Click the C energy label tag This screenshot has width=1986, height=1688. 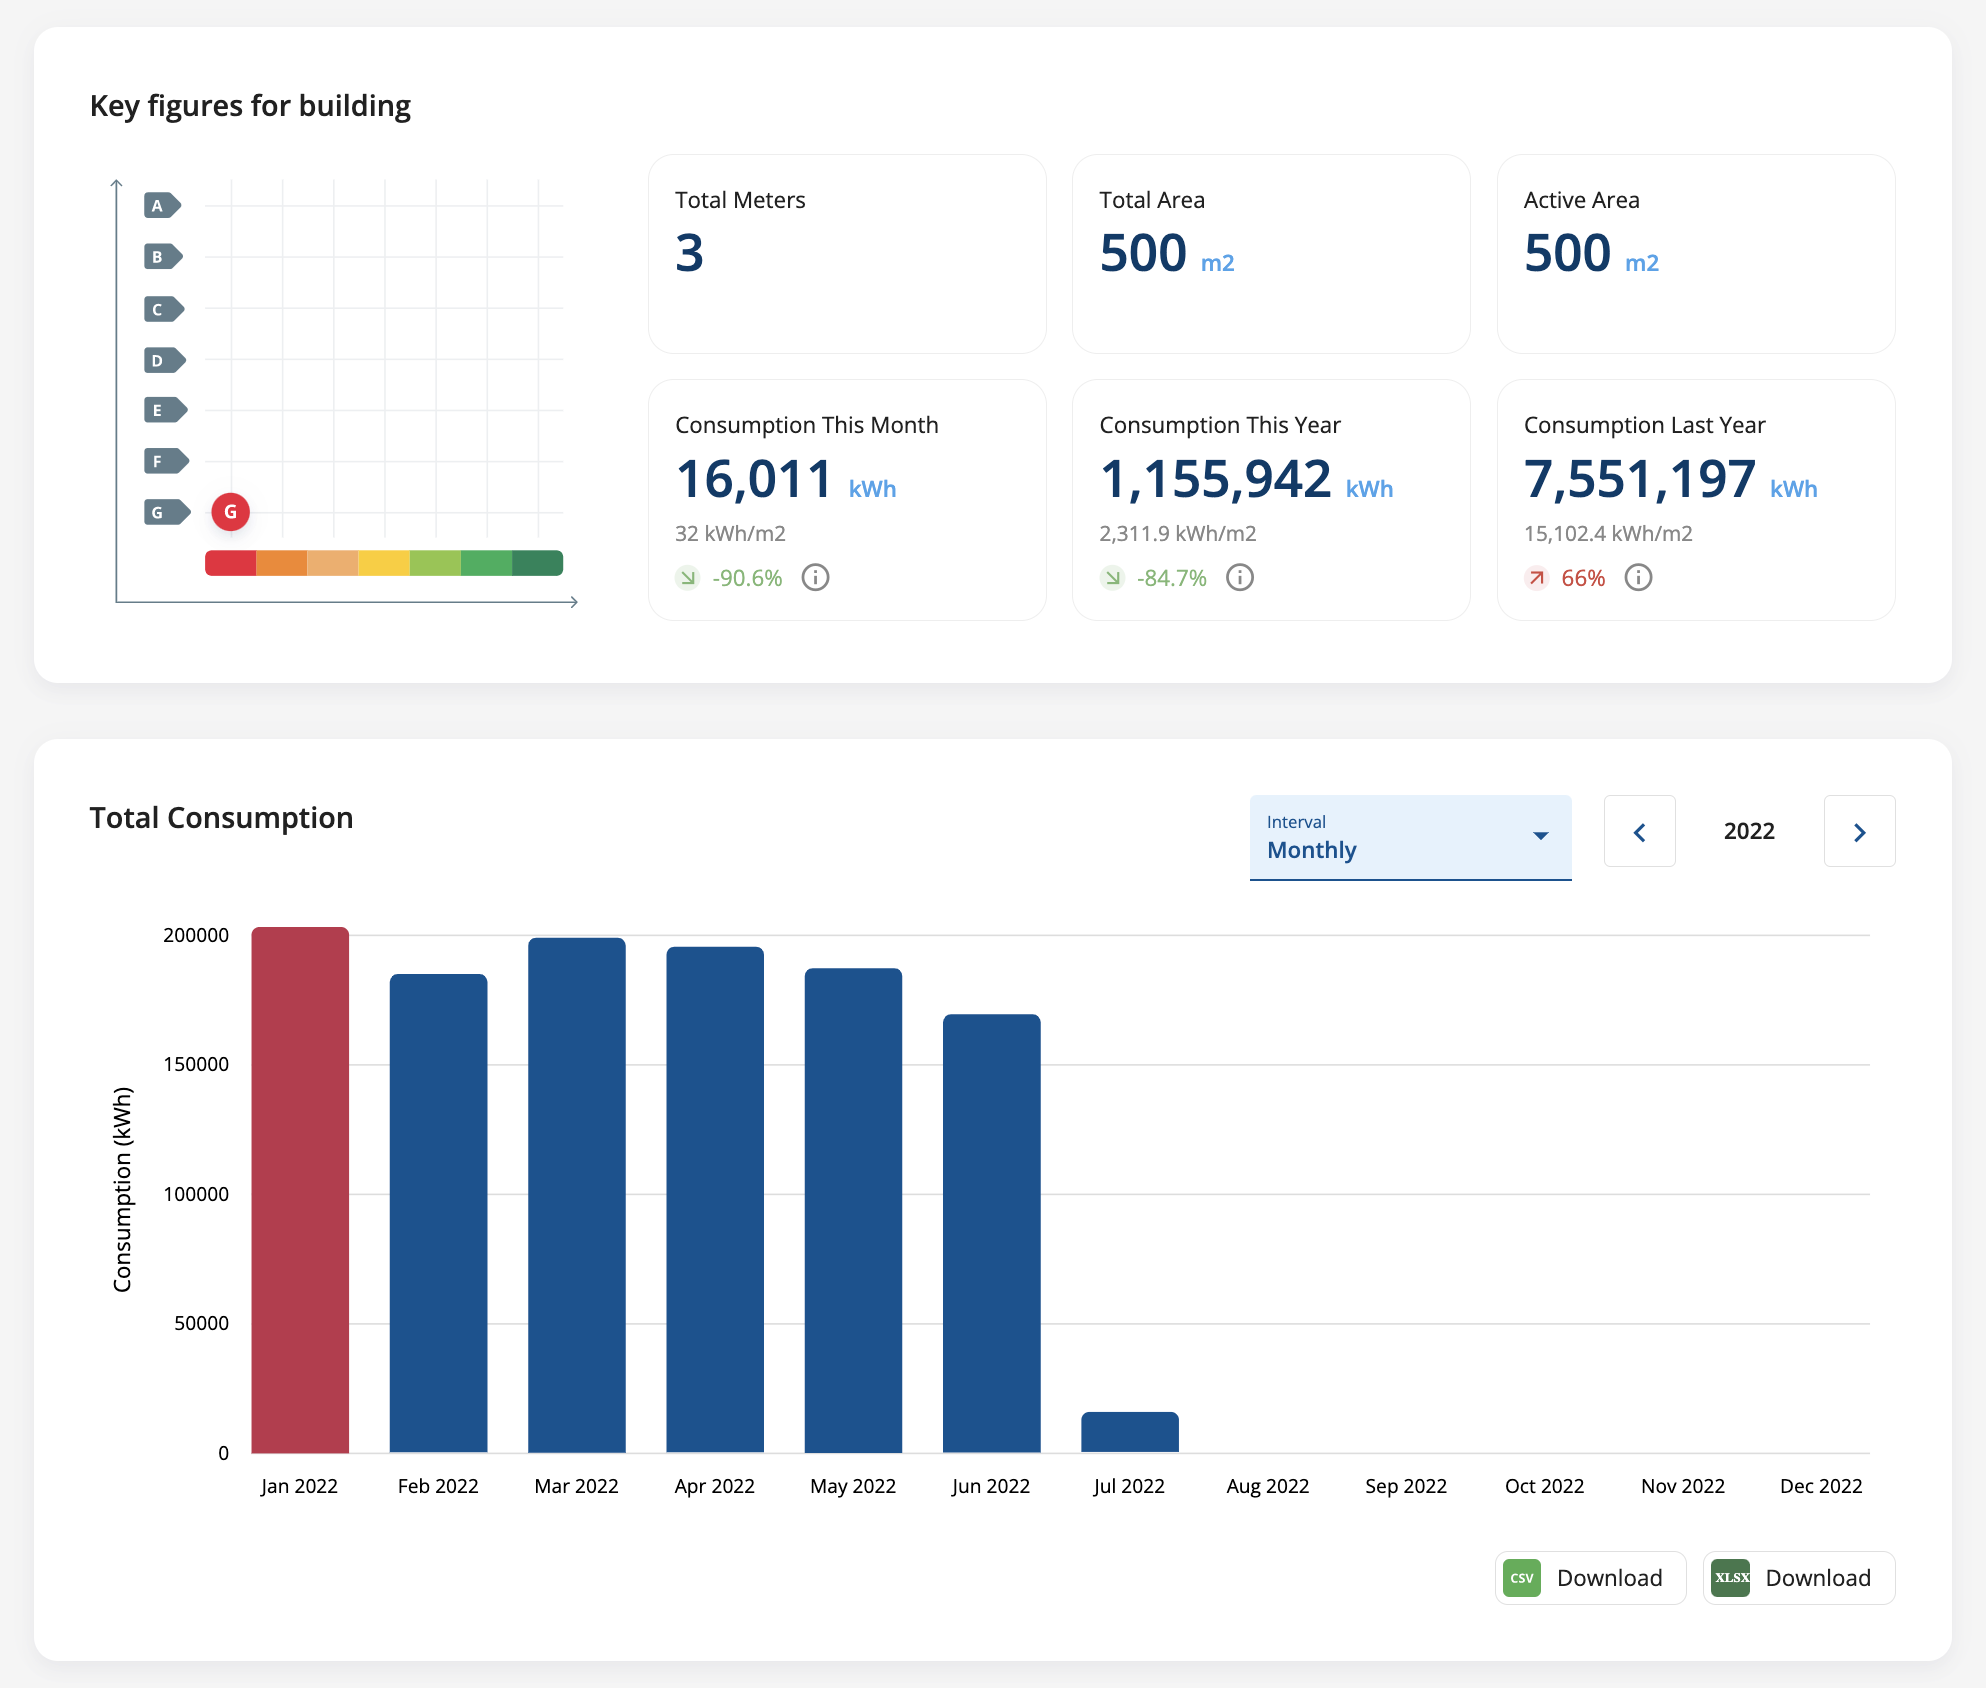point(164,309)
